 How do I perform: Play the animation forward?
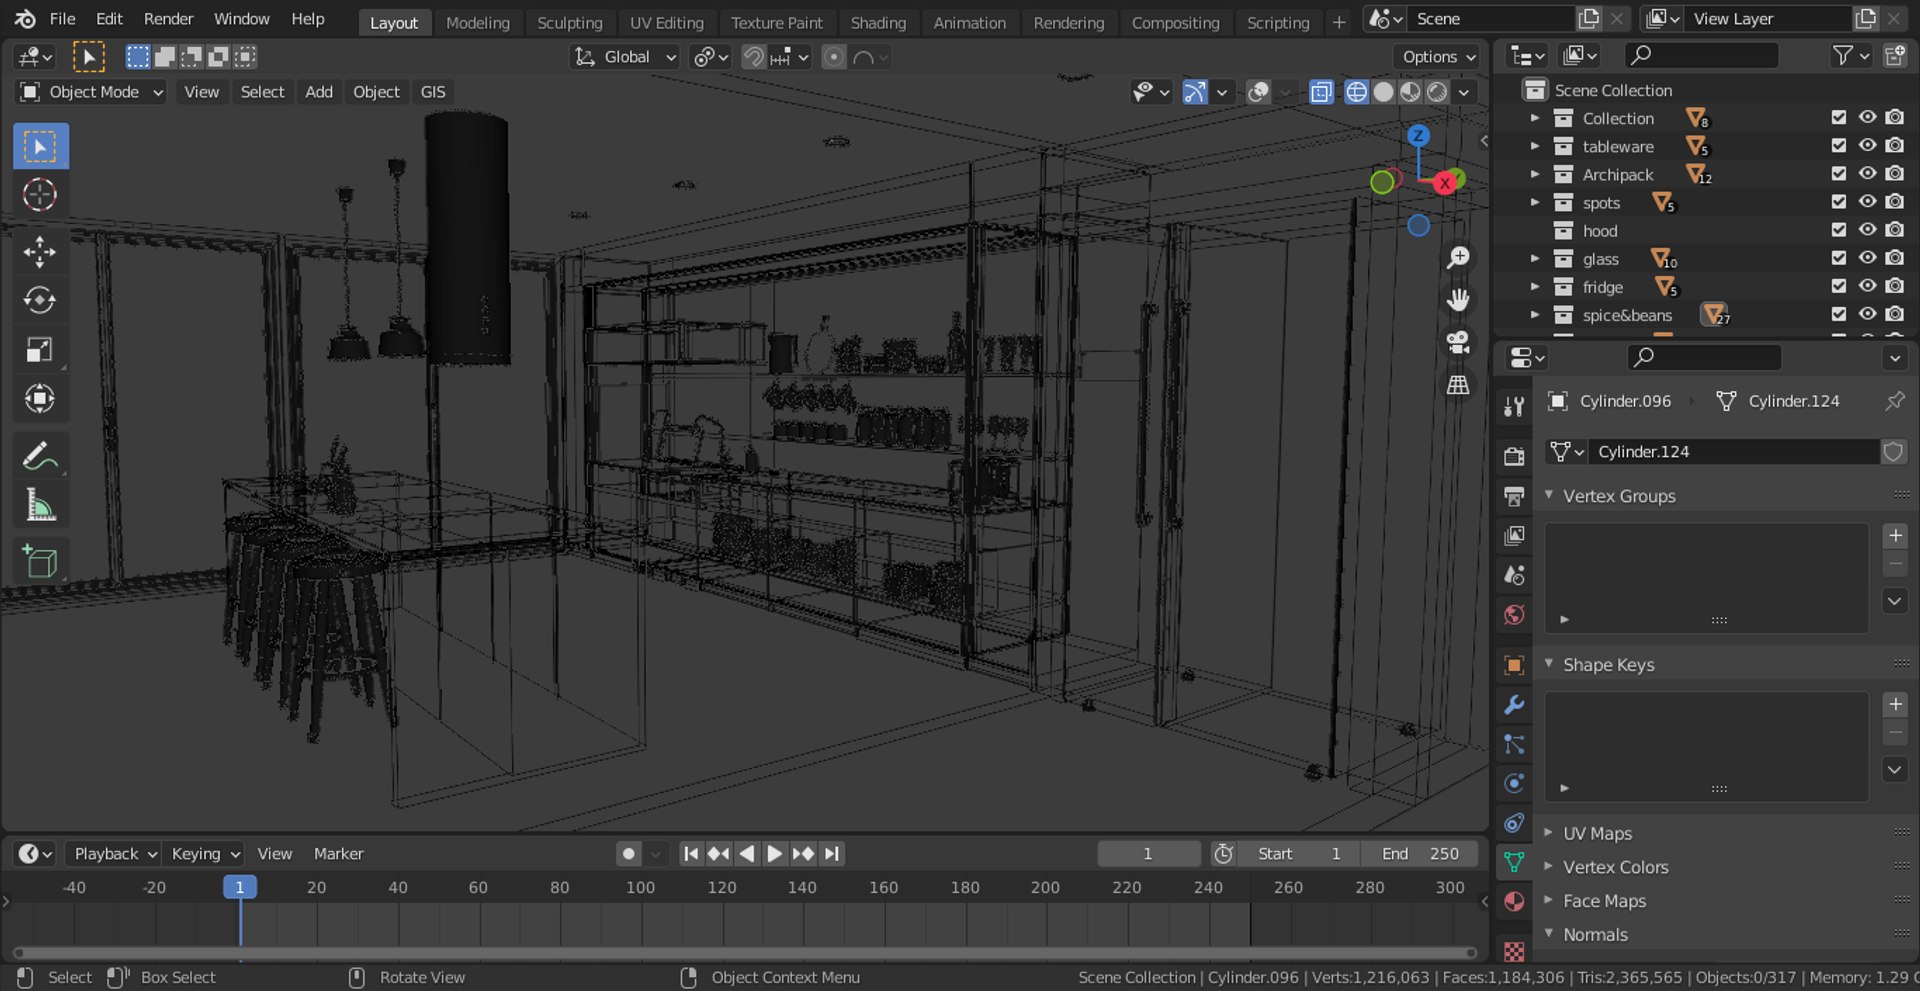click(x=775, y=854)
